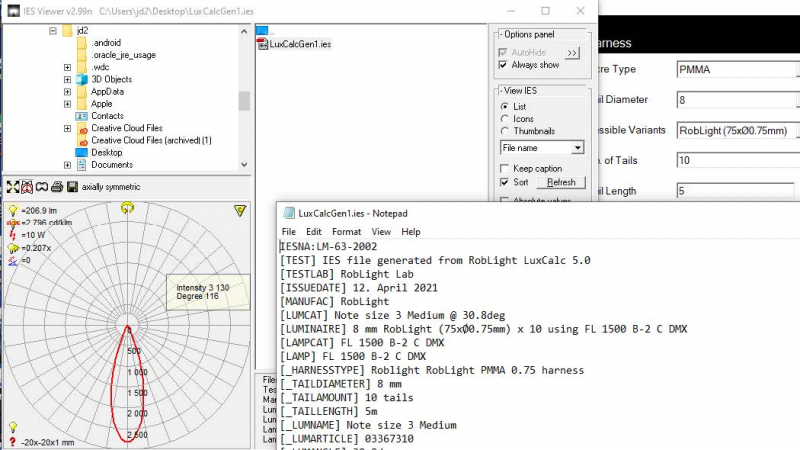
Task: Collapse the jd2 folder tree node
Action: 53,31
